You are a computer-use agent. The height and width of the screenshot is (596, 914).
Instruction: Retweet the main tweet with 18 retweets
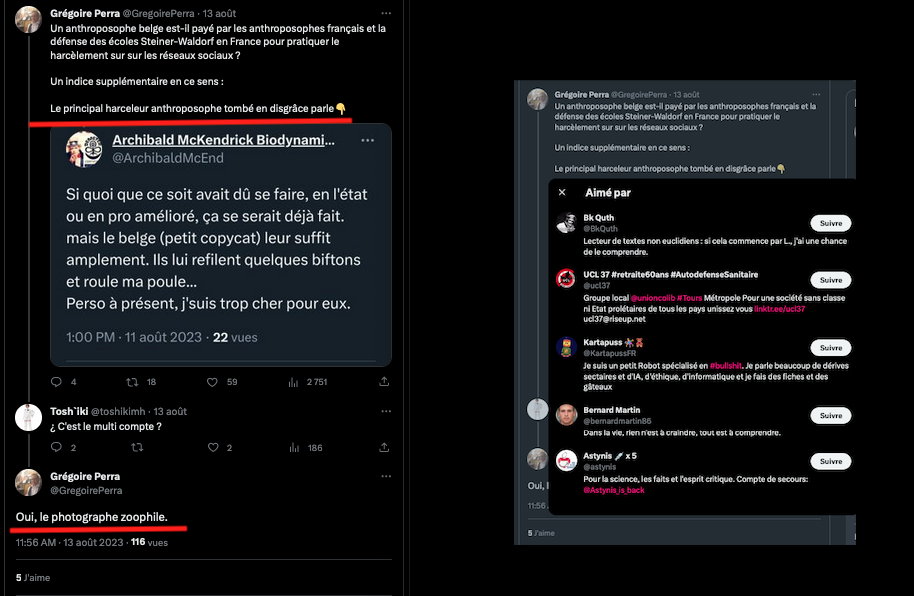click(133, 381)
